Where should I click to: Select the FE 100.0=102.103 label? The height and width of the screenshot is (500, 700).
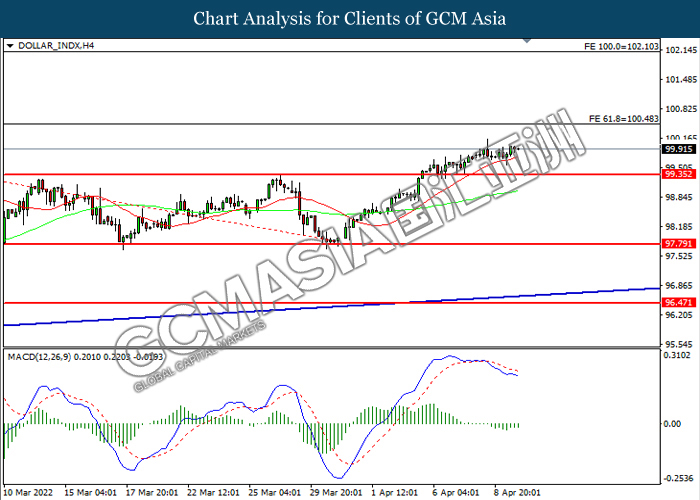pyautogui.click(x=621, y=46)
